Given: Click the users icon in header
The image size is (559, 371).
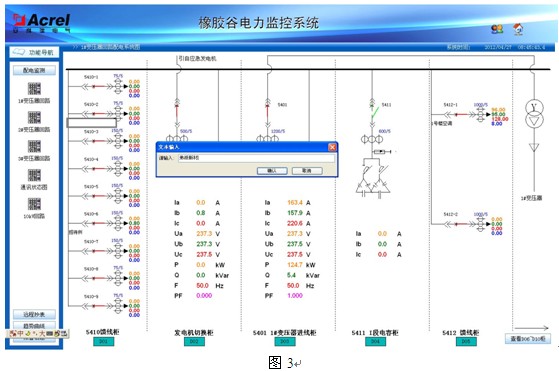Looking at the screenshot, I should tap(497, 29).
